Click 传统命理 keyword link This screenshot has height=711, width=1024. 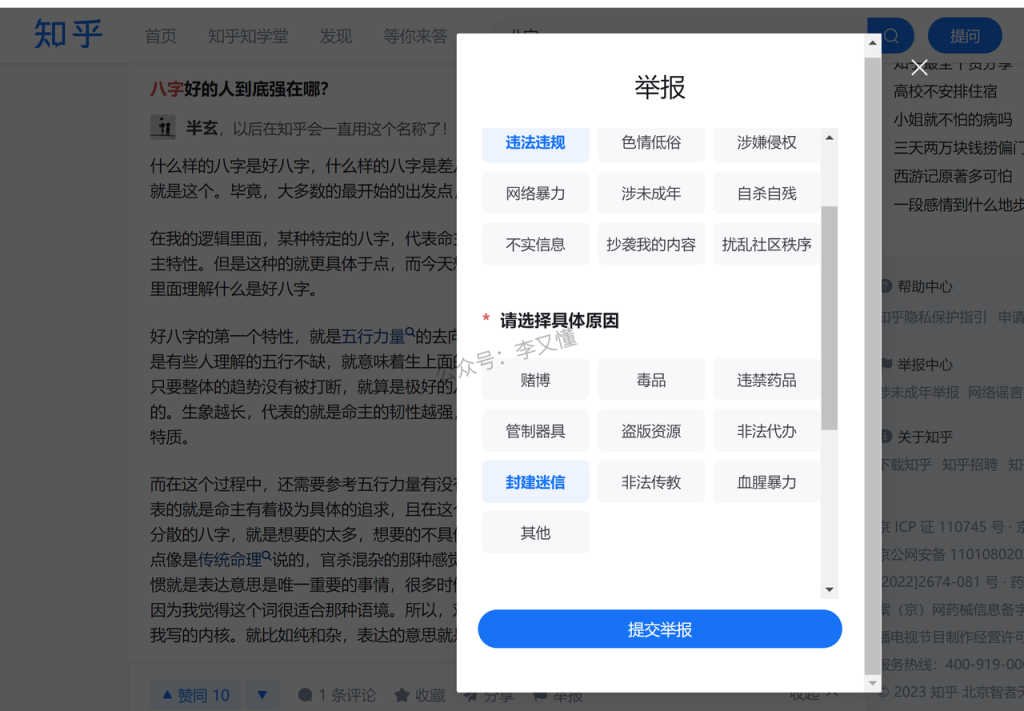tap(230, 560)
